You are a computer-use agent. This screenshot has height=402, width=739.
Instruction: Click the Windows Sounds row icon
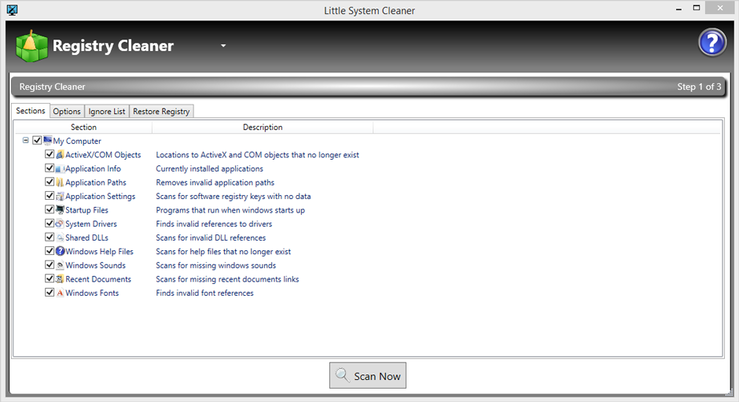[60, 265]
